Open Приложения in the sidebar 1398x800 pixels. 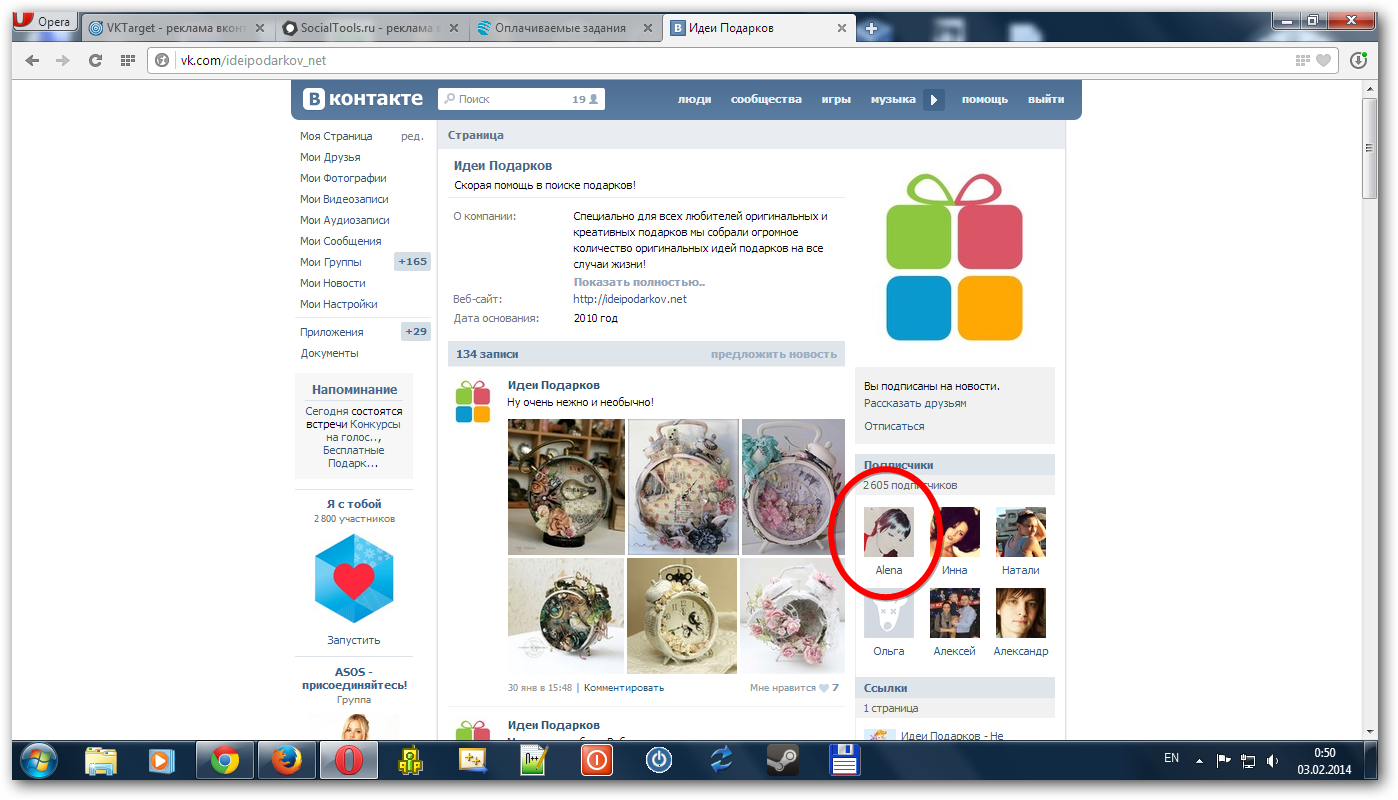[332, 332]
